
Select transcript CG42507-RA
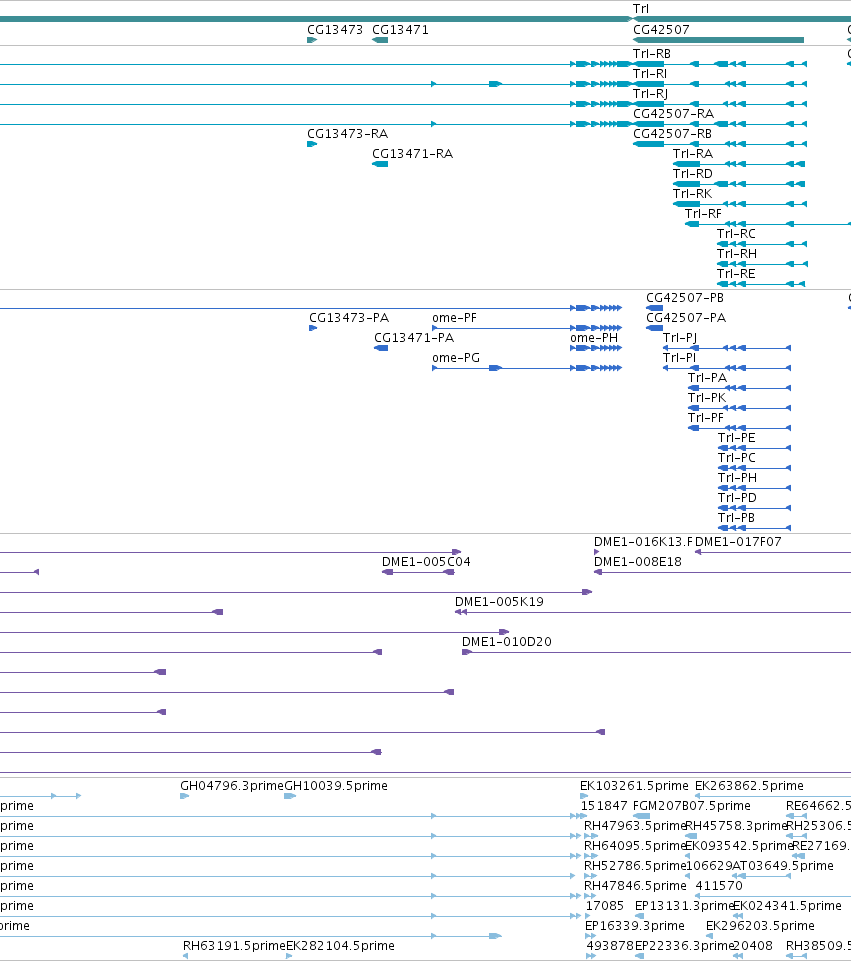(673, 114)
